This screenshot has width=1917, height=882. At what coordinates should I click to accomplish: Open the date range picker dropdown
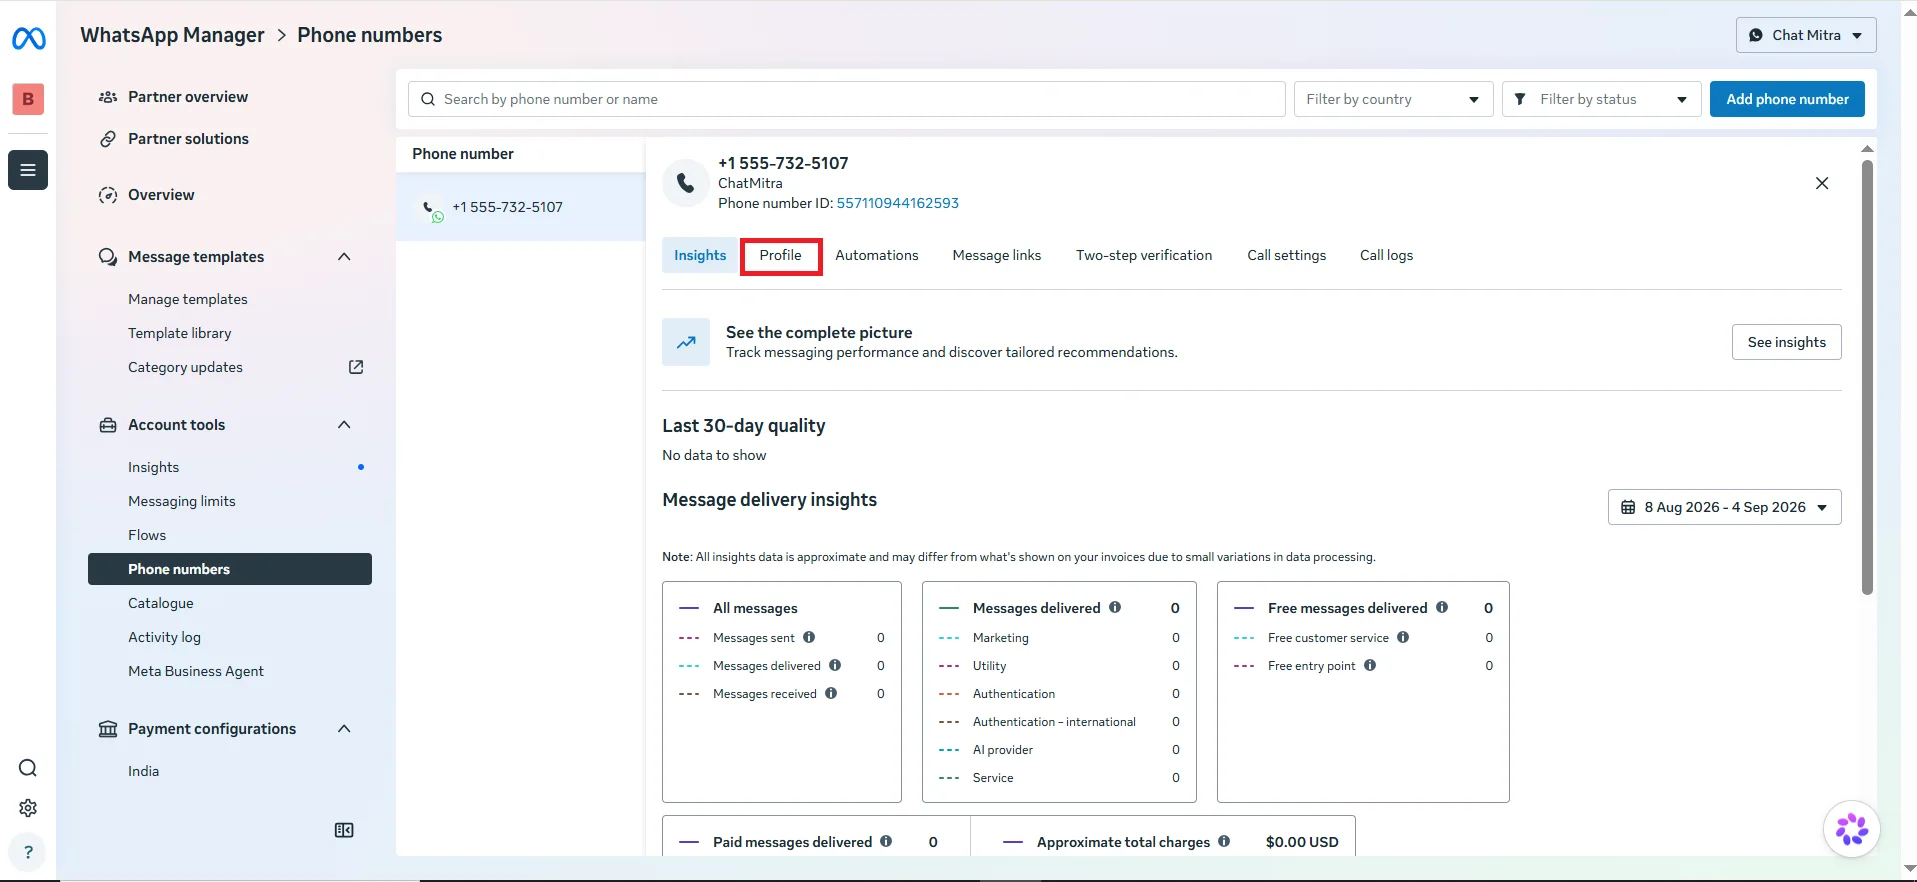click(x=1724, y=507)
